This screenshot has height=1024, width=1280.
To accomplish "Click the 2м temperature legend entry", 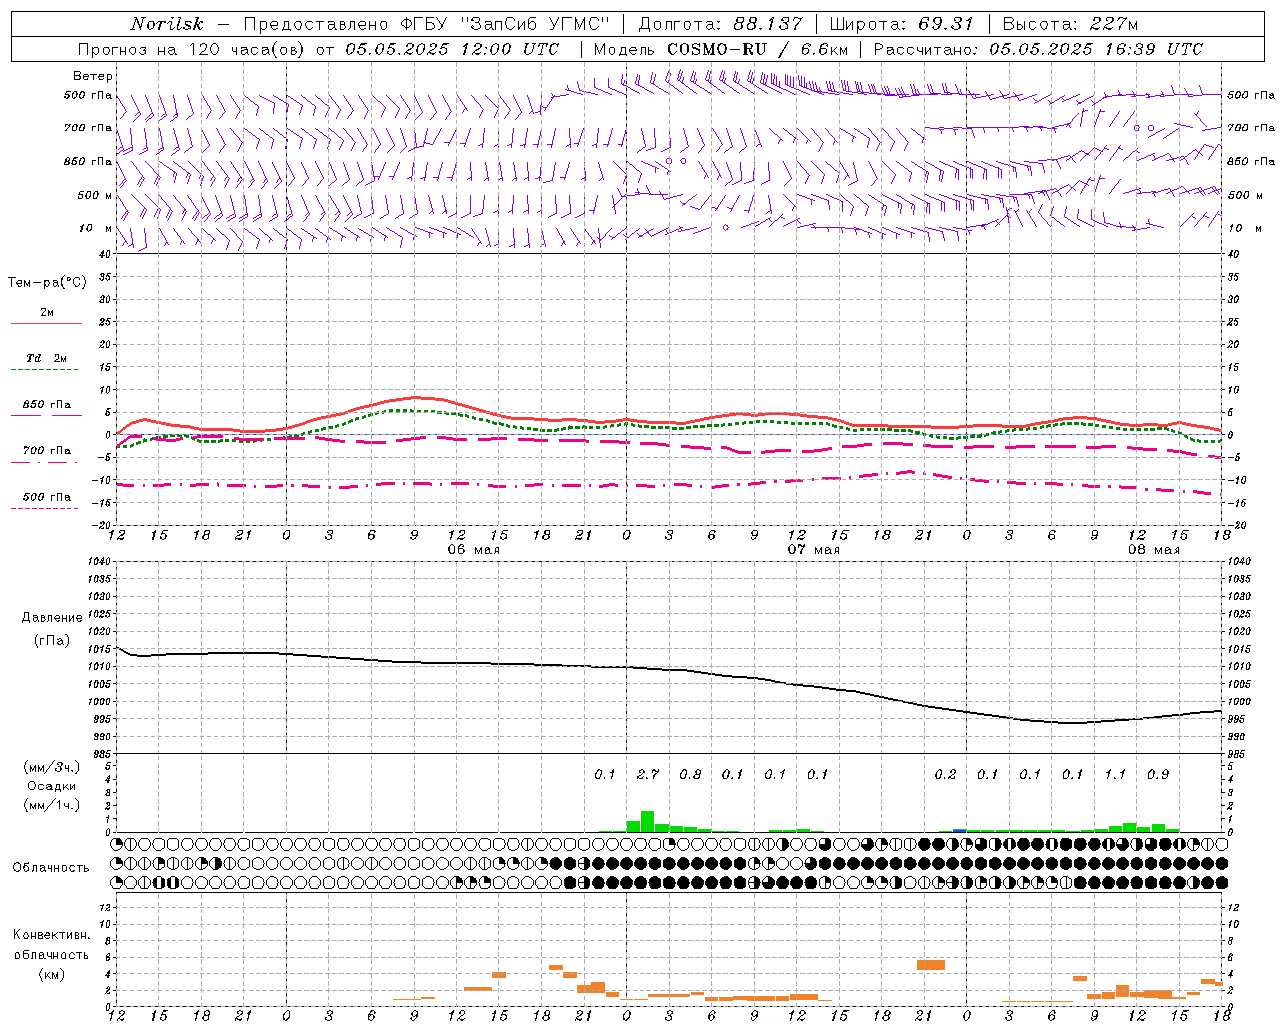I will click(47, 312).
